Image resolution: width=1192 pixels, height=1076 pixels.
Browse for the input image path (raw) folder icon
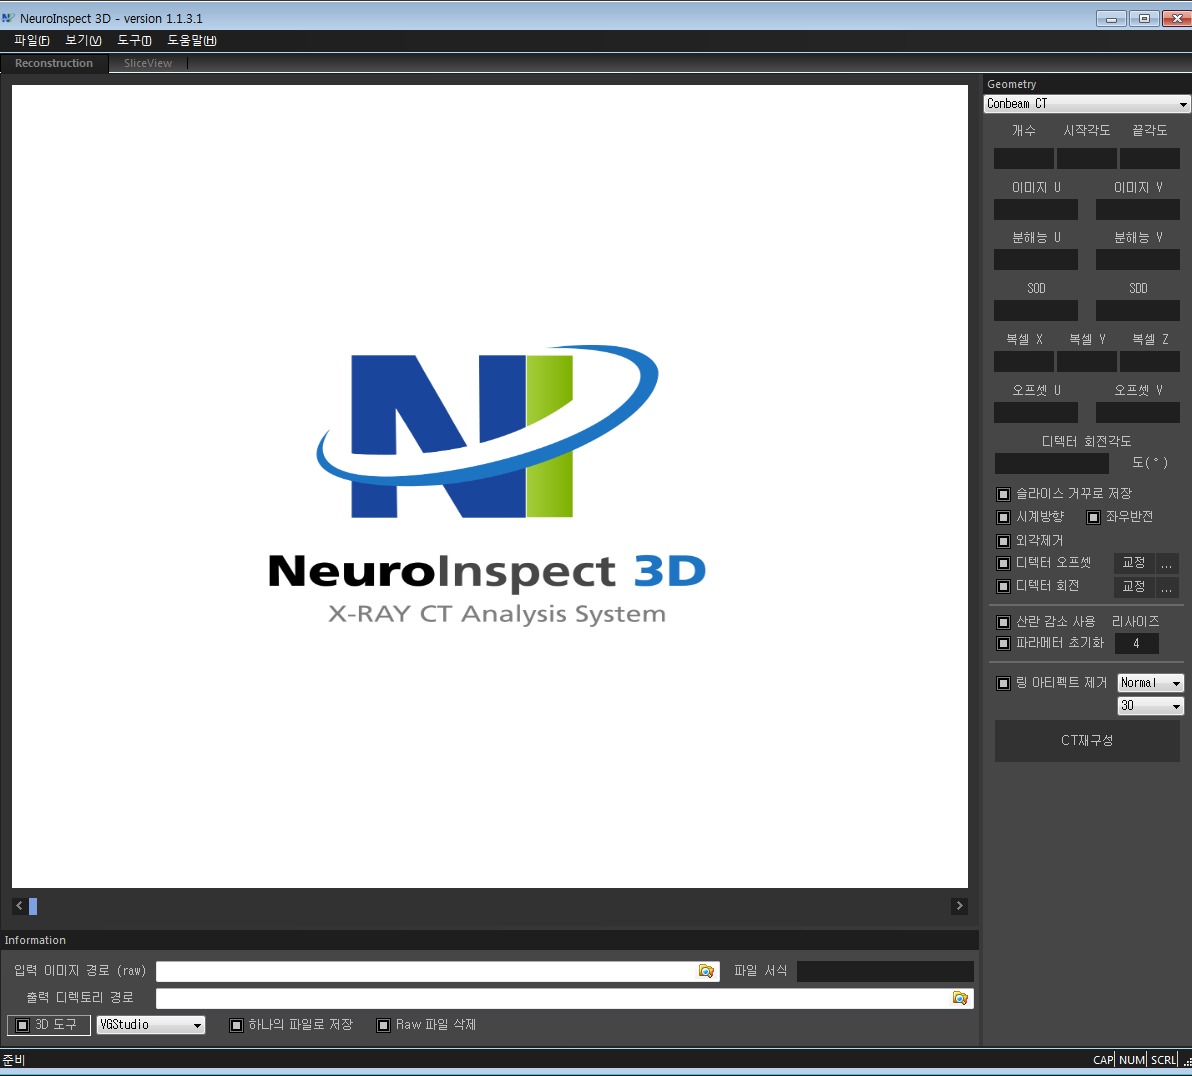click(706, 971)
